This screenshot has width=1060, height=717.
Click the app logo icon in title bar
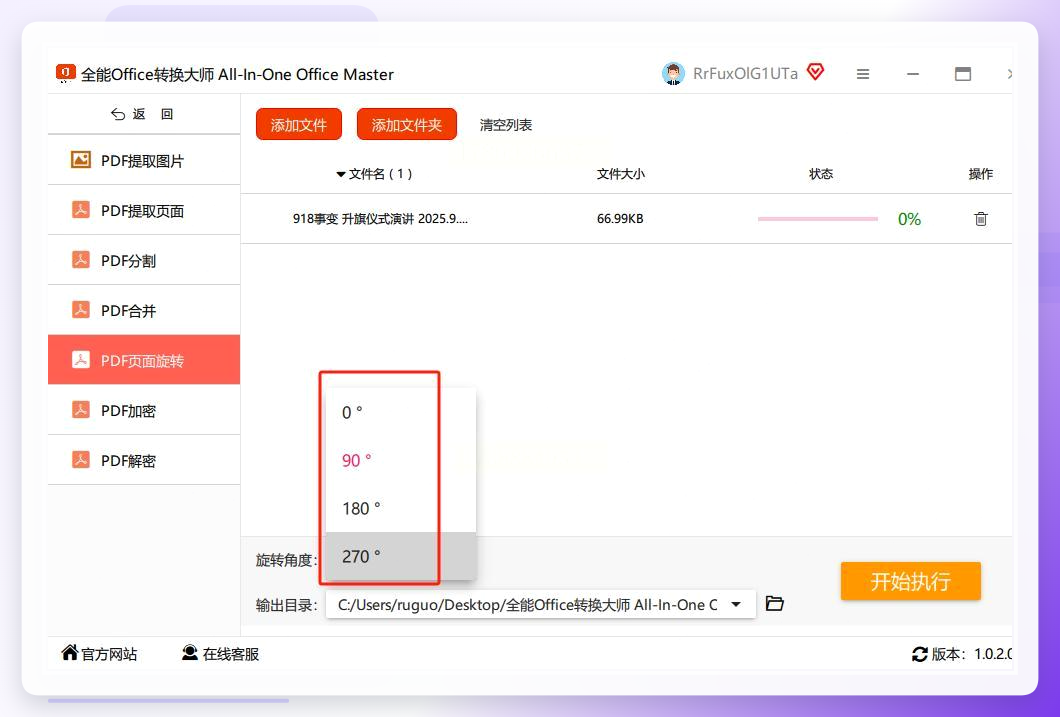[x=66, y=73]
